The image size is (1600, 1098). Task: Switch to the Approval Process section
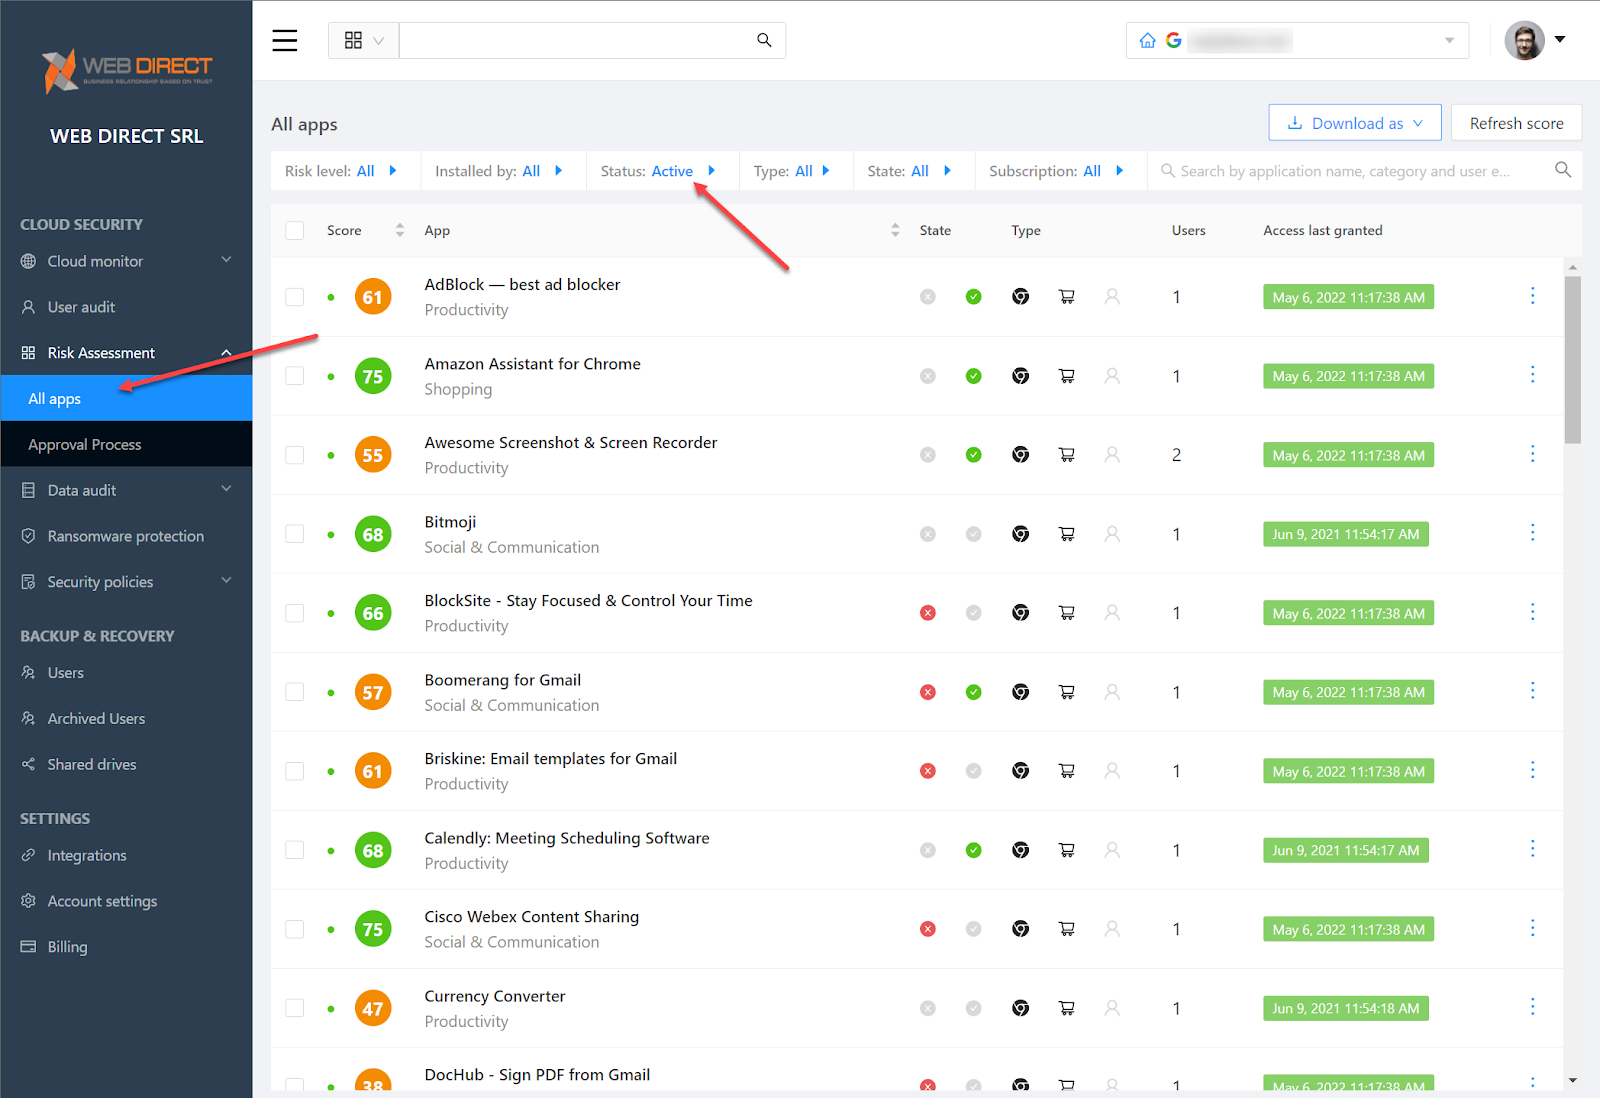[85, 444]
